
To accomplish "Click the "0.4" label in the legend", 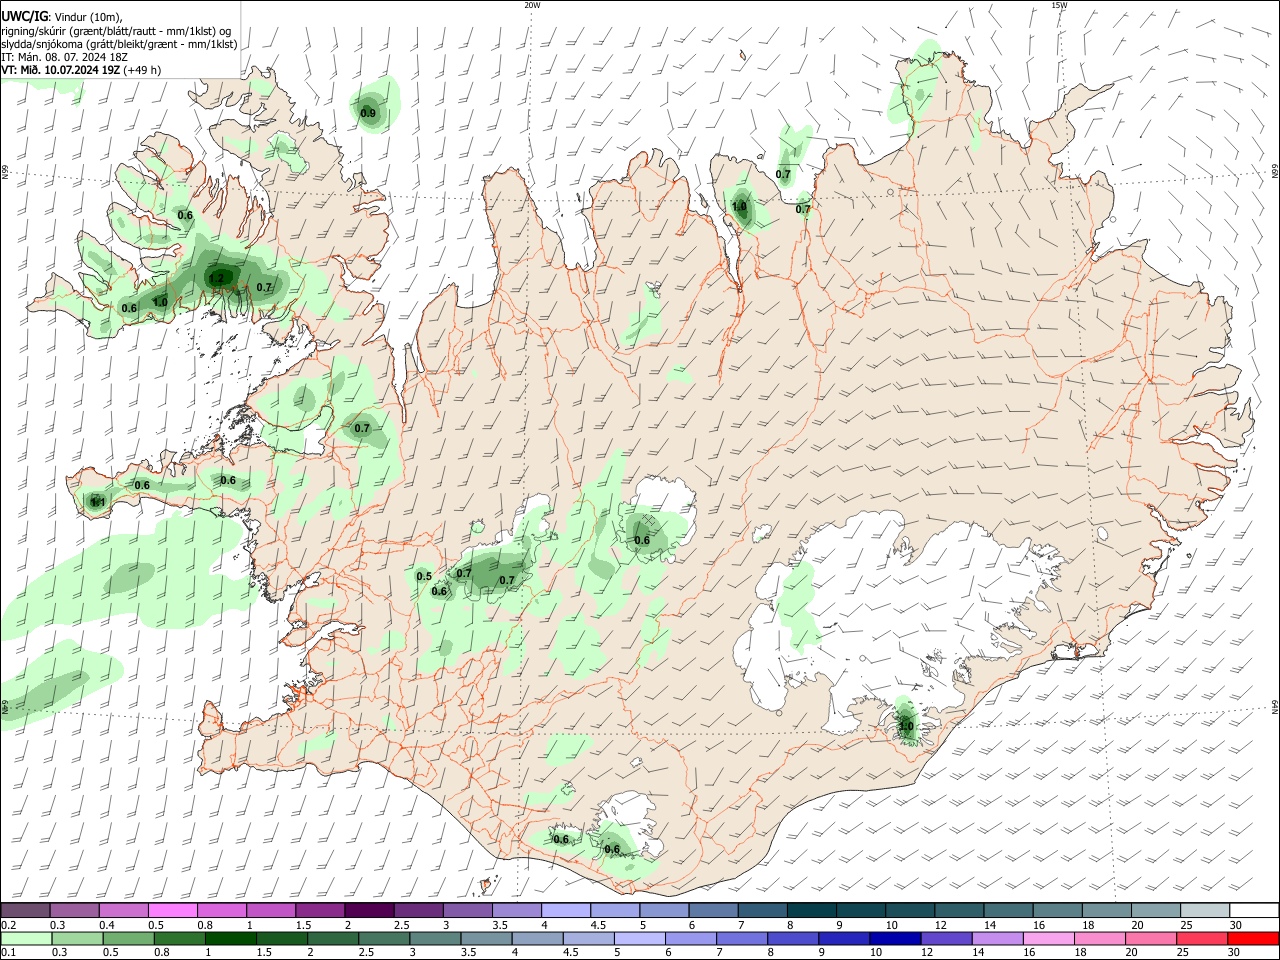I will point(107,925).
